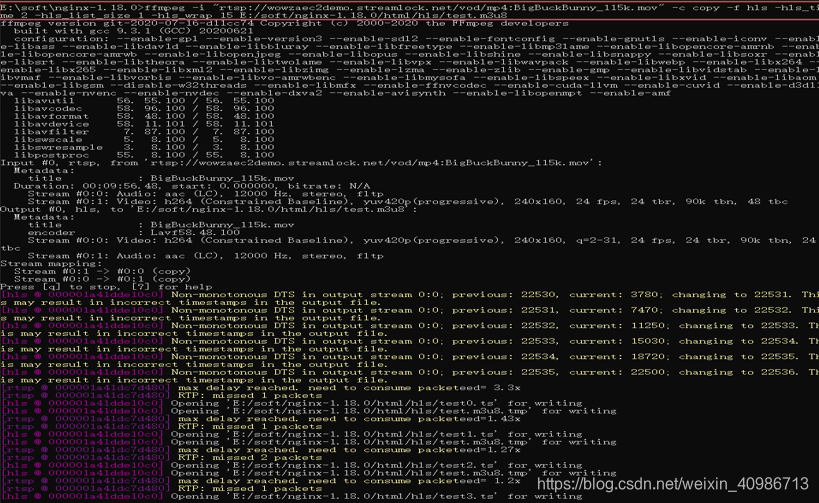Image resolution: width=819 pixels, height=503 pixels.
Task: Click the DTS warning with 'current: 3780'
Action: 410,298
